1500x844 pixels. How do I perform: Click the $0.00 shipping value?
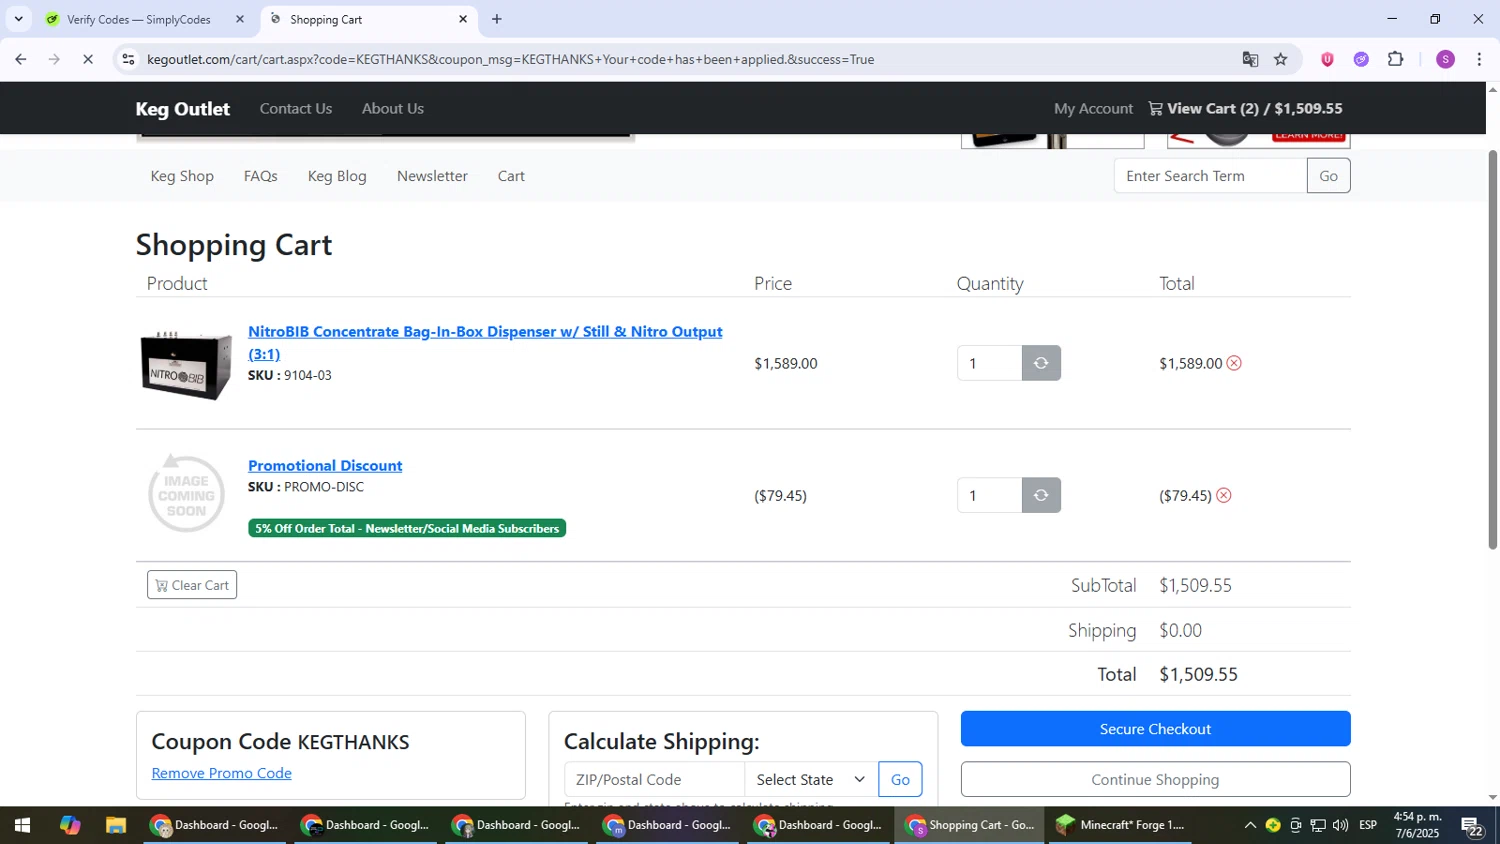point(1180,630)
